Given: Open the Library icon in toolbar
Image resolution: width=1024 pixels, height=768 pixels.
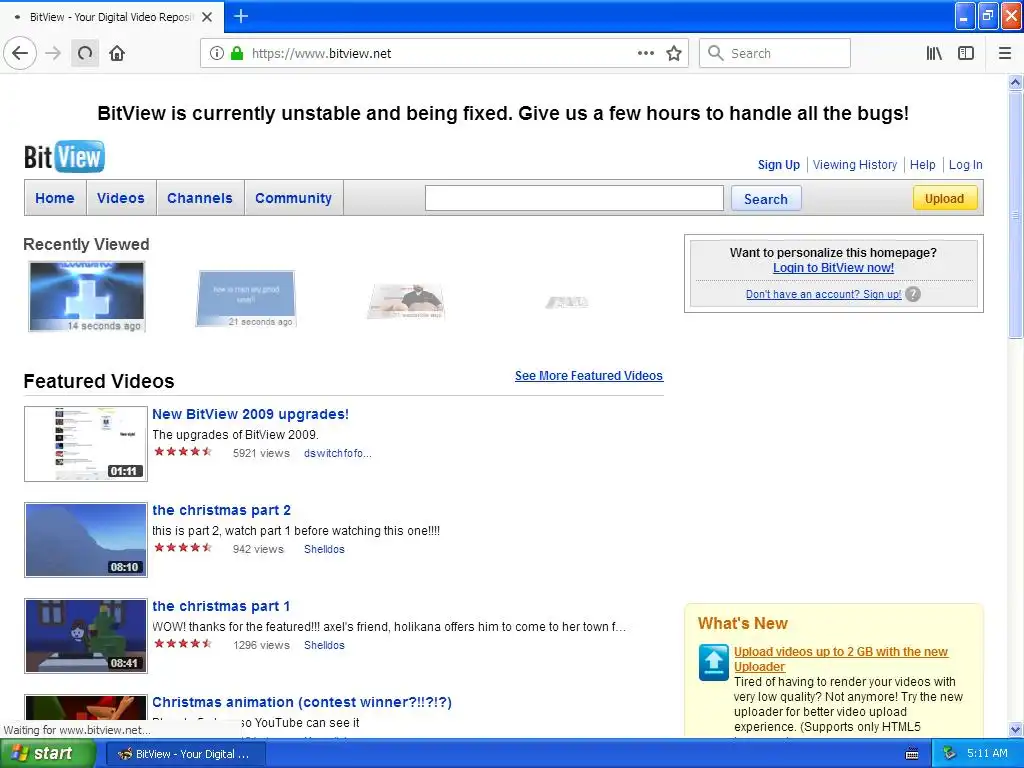Looking at the screenshot, I should (934, 54).
